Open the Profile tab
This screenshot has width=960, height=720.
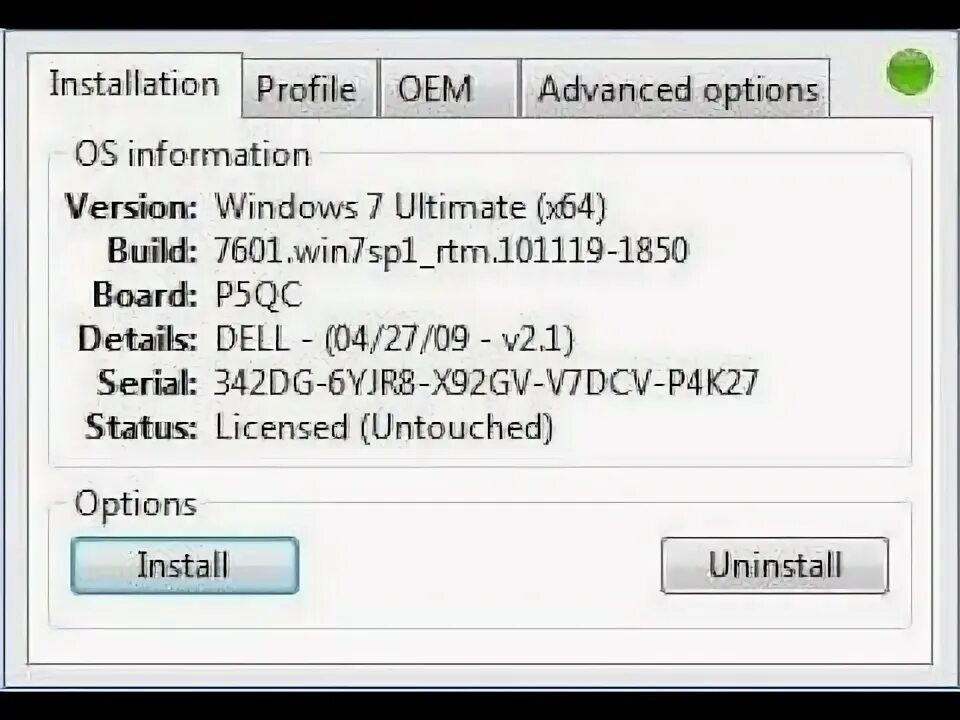[x=310, y=89]
